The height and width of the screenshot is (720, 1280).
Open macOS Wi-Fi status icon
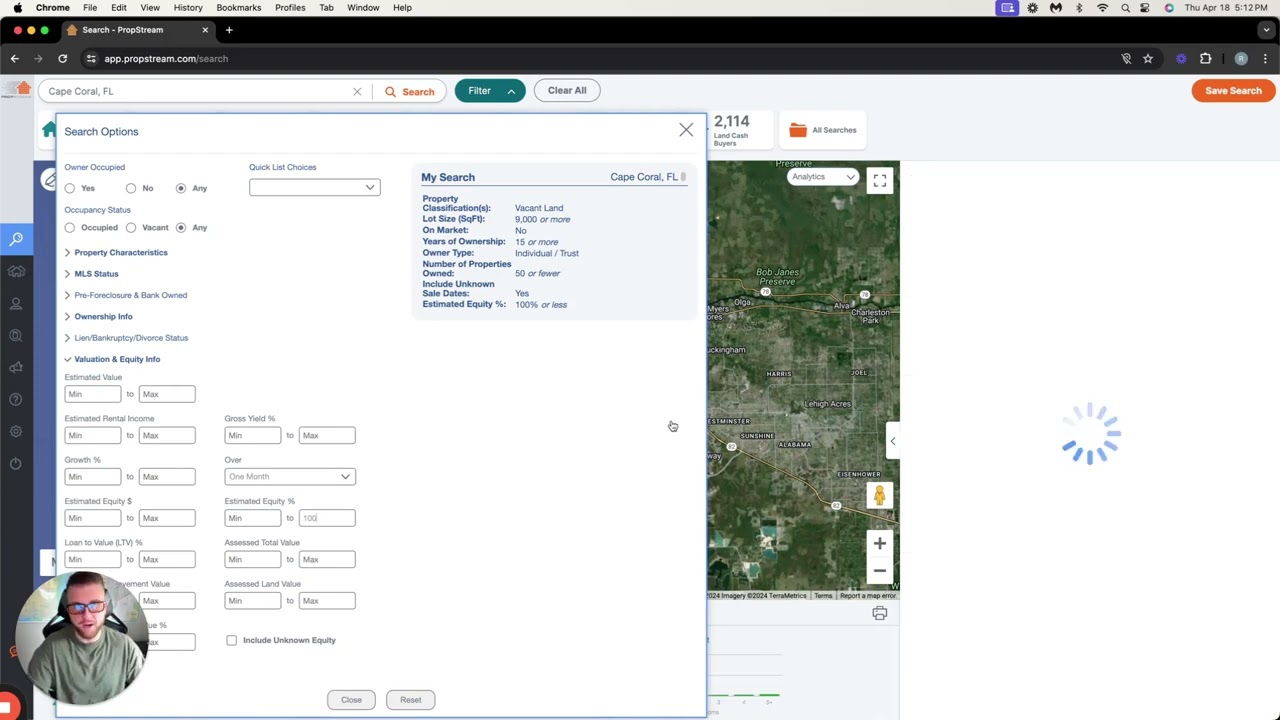[1102, 8]
